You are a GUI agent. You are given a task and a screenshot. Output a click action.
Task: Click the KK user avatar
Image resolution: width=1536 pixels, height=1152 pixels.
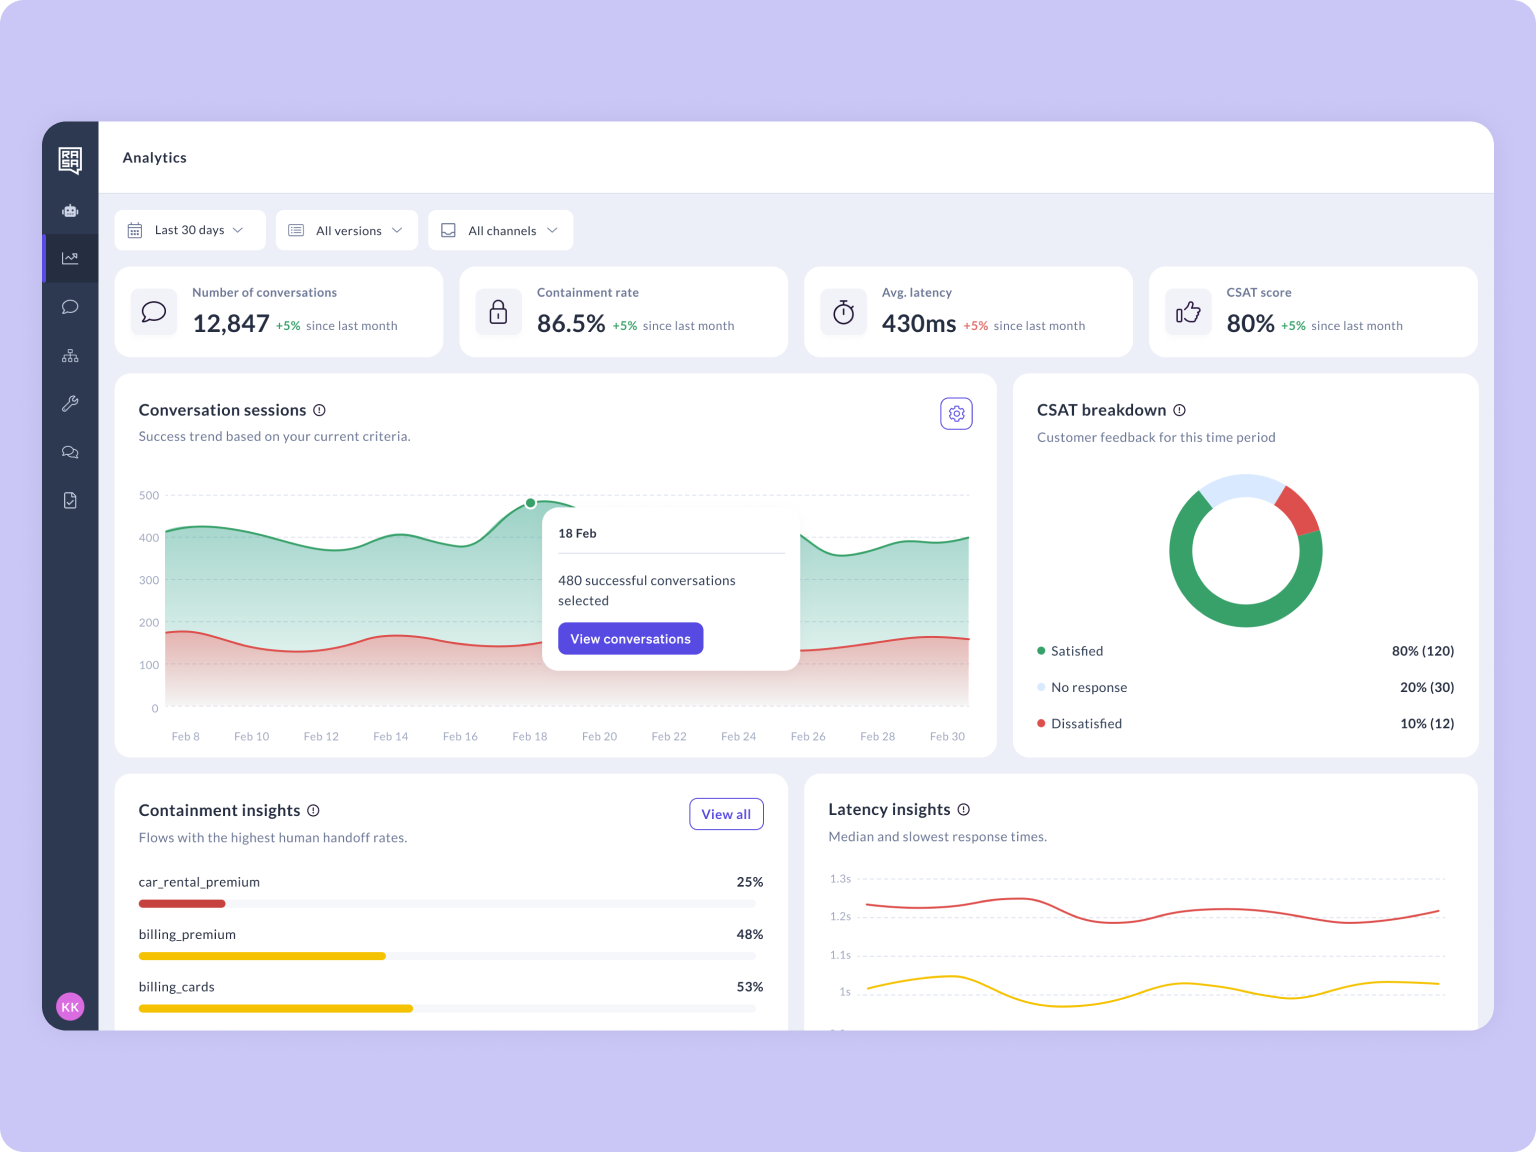70,1007
